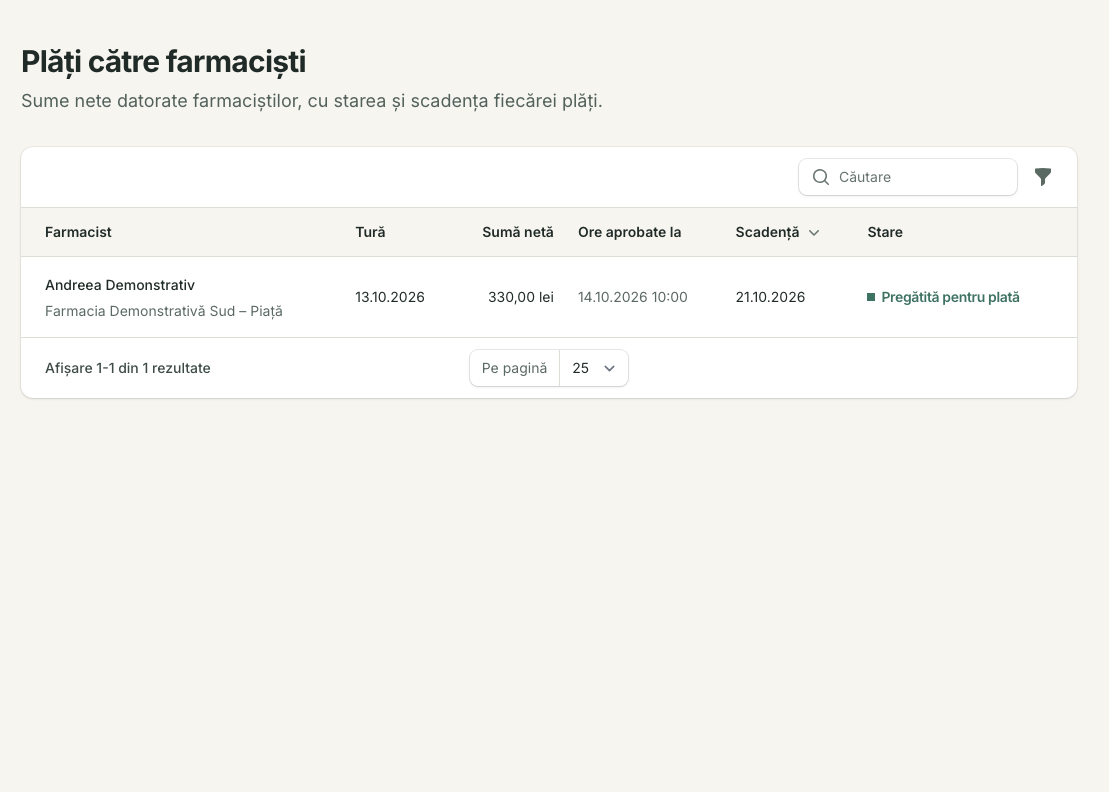The image size is (1109, 792).
Task: Click the Pregătită pentru plată status
Action: (x=943, y=297)
